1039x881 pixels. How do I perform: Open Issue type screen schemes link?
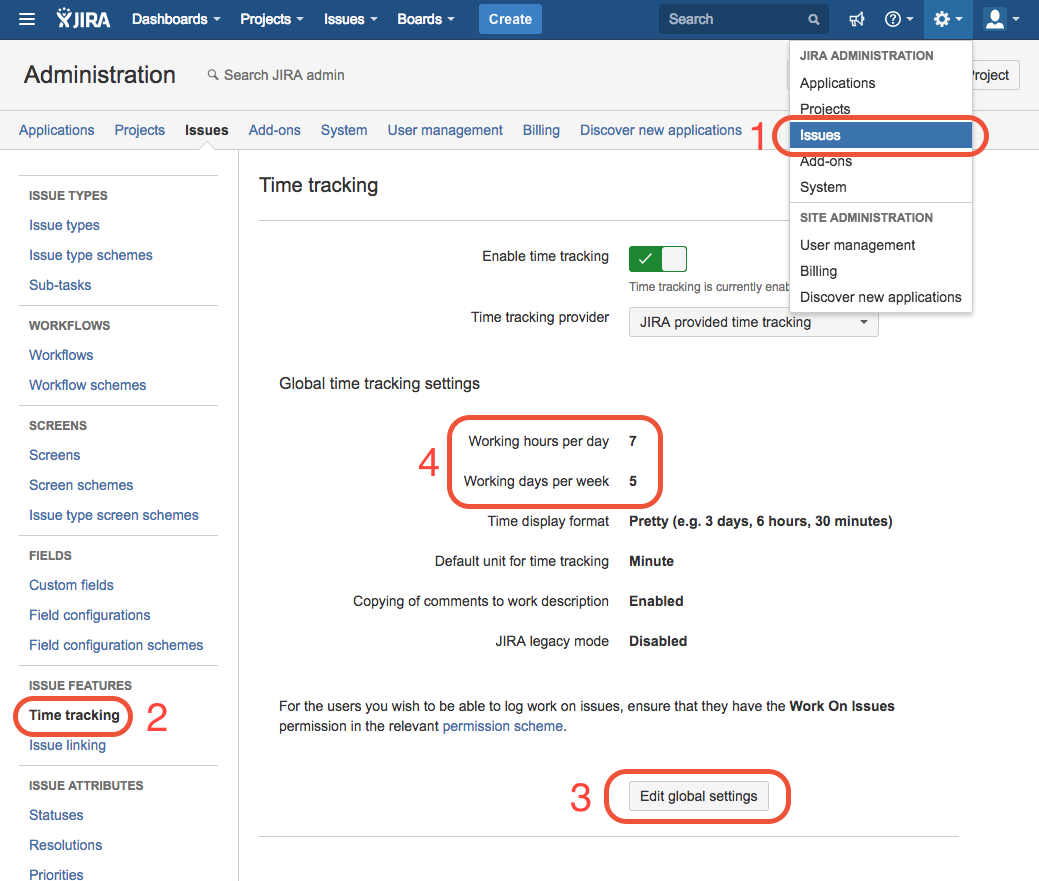pos(113,515)
